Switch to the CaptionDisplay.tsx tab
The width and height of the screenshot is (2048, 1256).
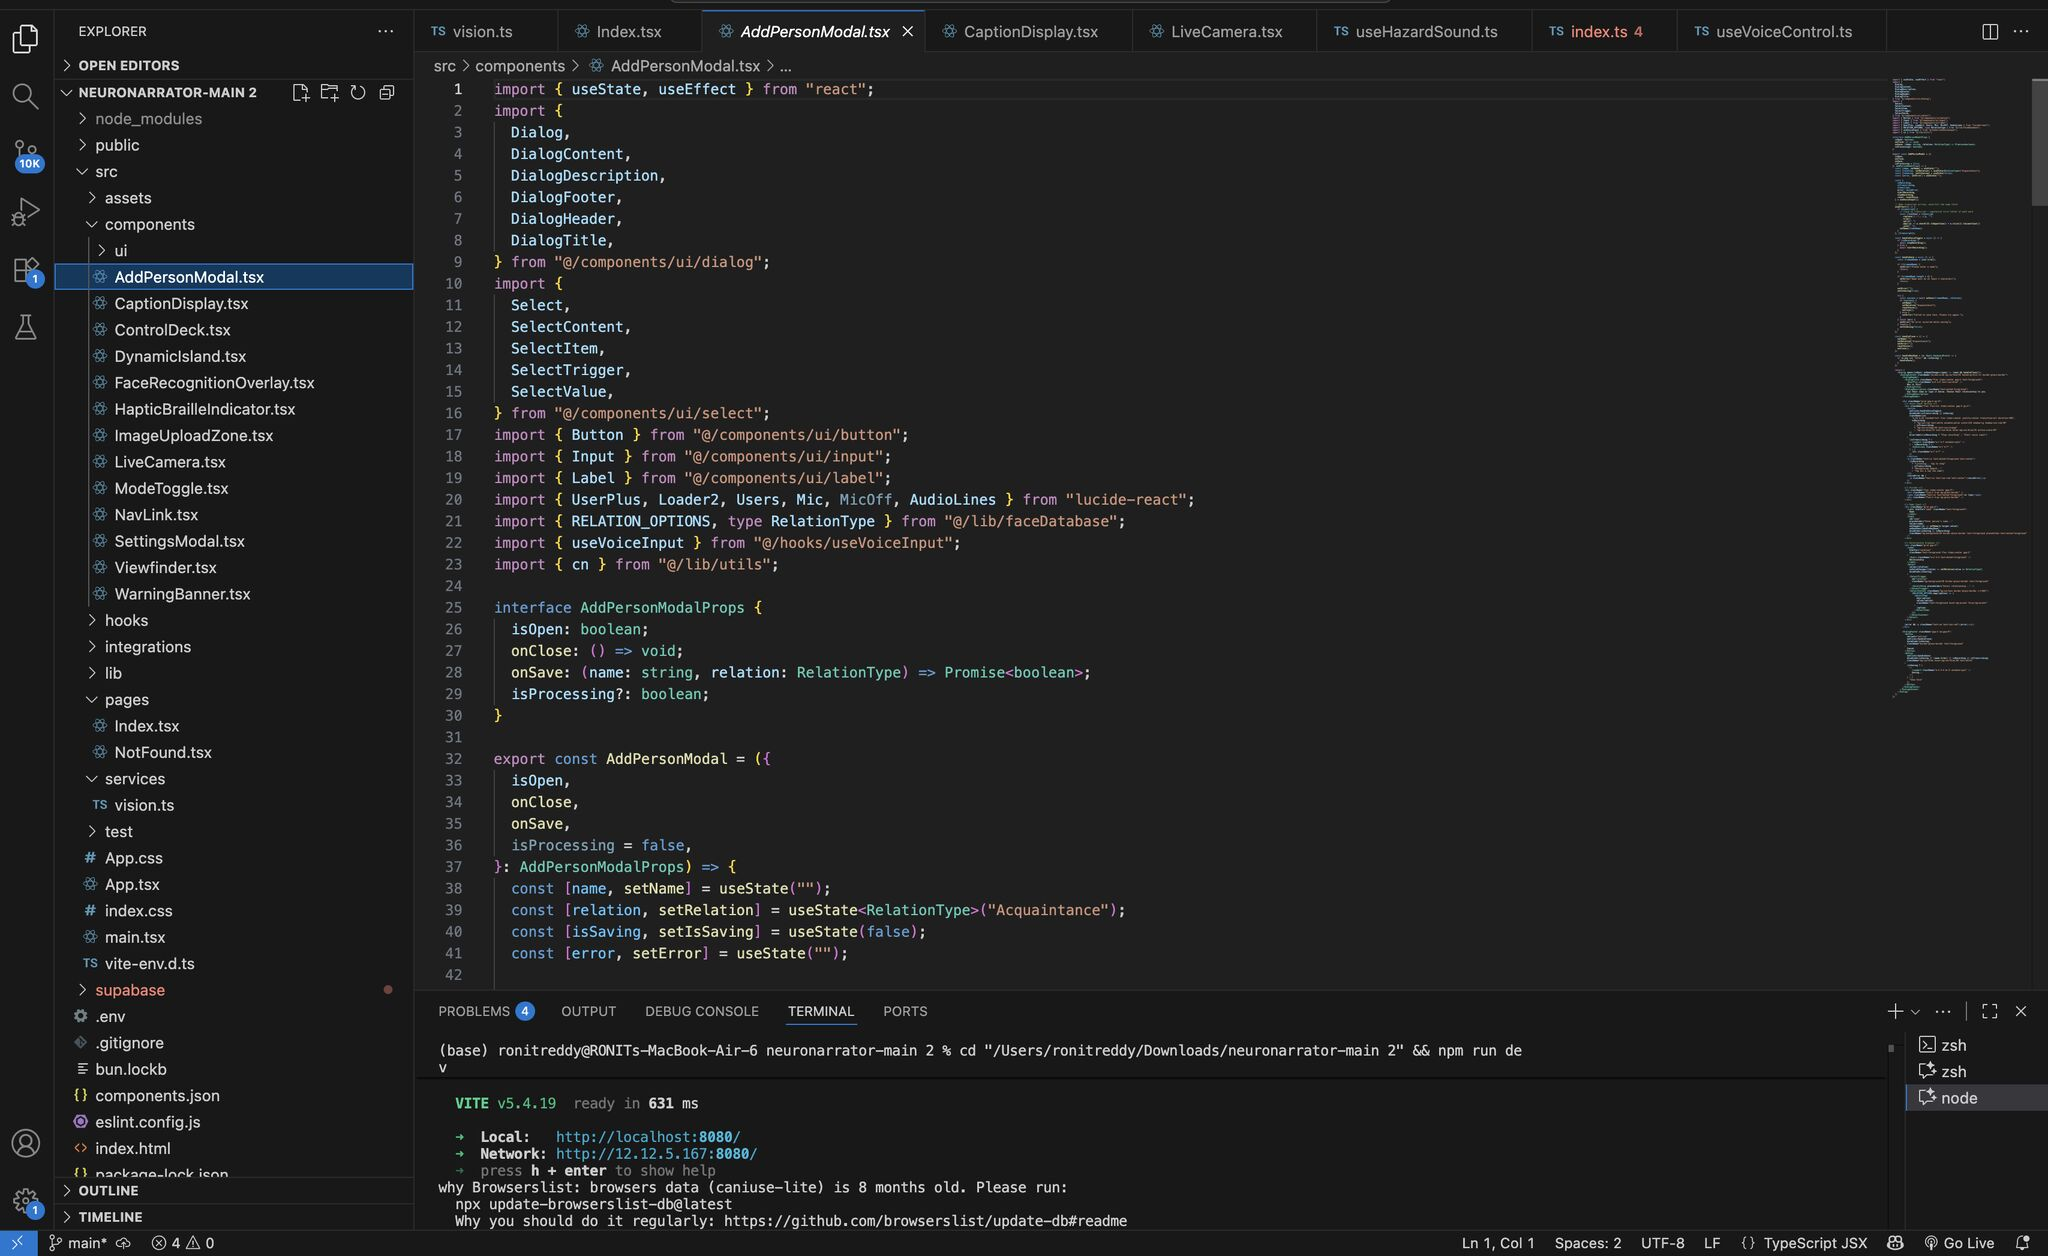pos(1029,32)
